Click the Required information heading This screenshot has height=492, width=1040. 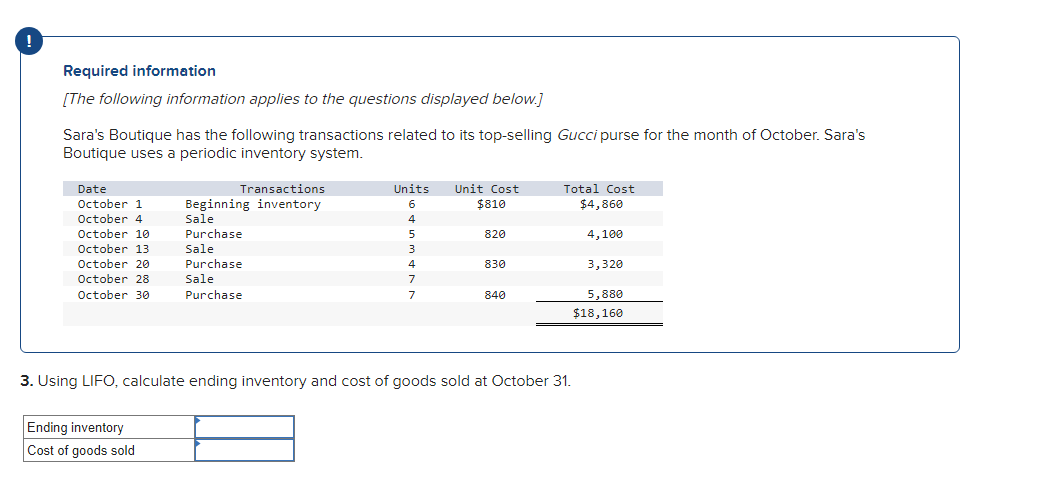[139, 71]
